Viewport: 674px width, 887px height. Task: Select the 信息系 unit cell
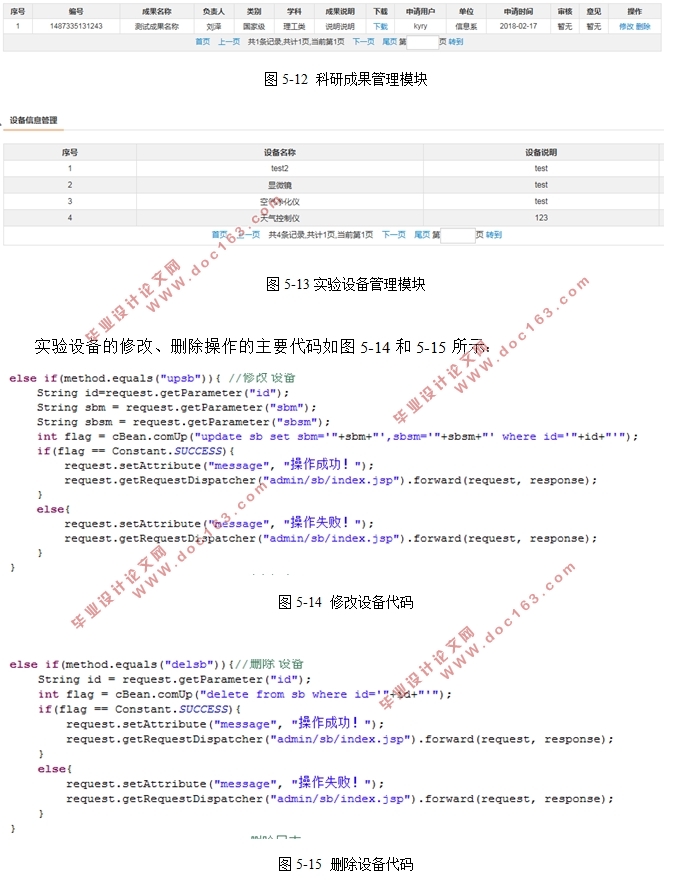click(x=466, y=26)
